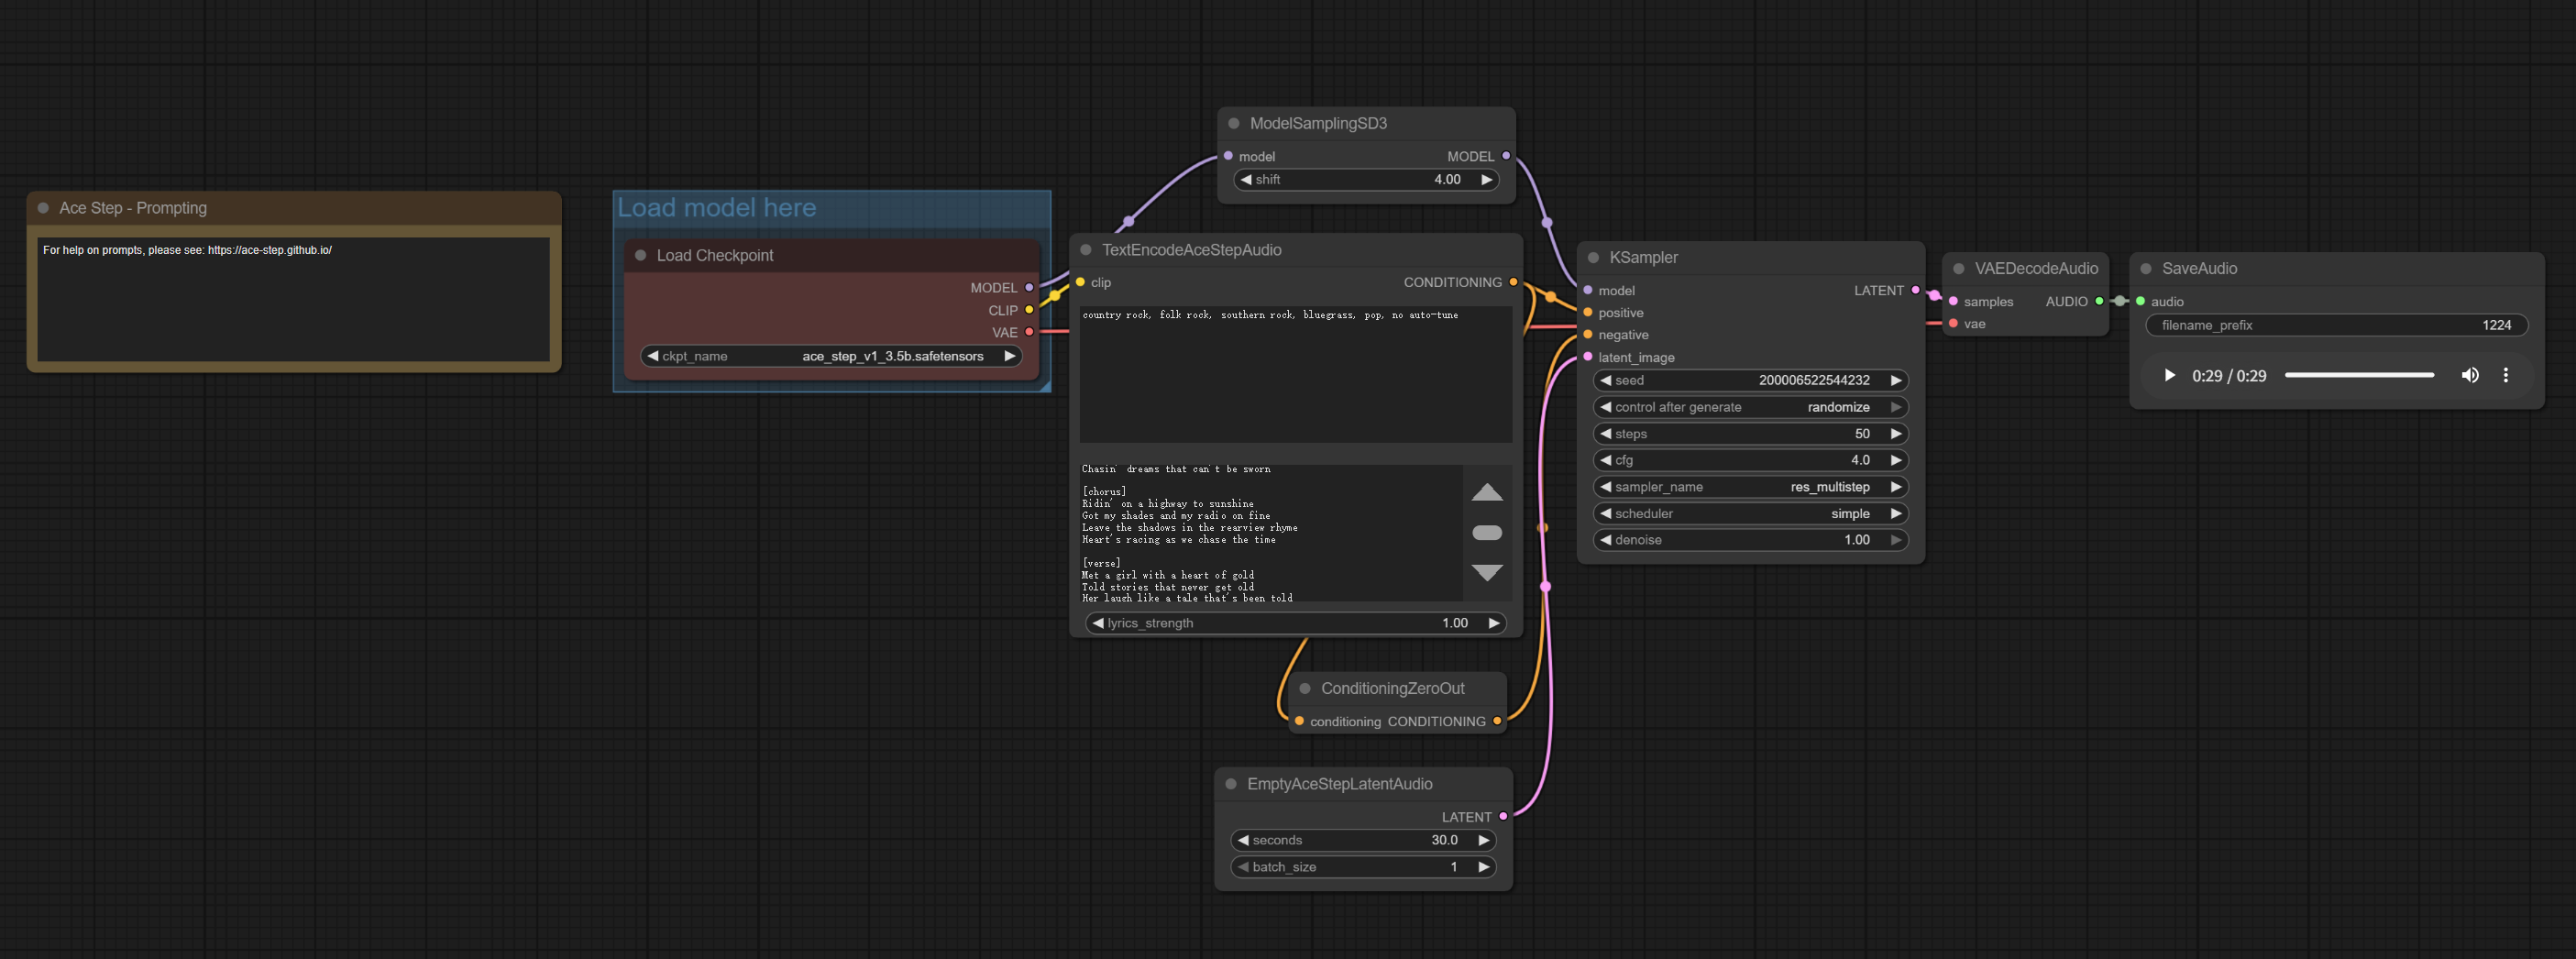Increase the batch_size value
2576x959 pixels.
tap(1484, 867)
